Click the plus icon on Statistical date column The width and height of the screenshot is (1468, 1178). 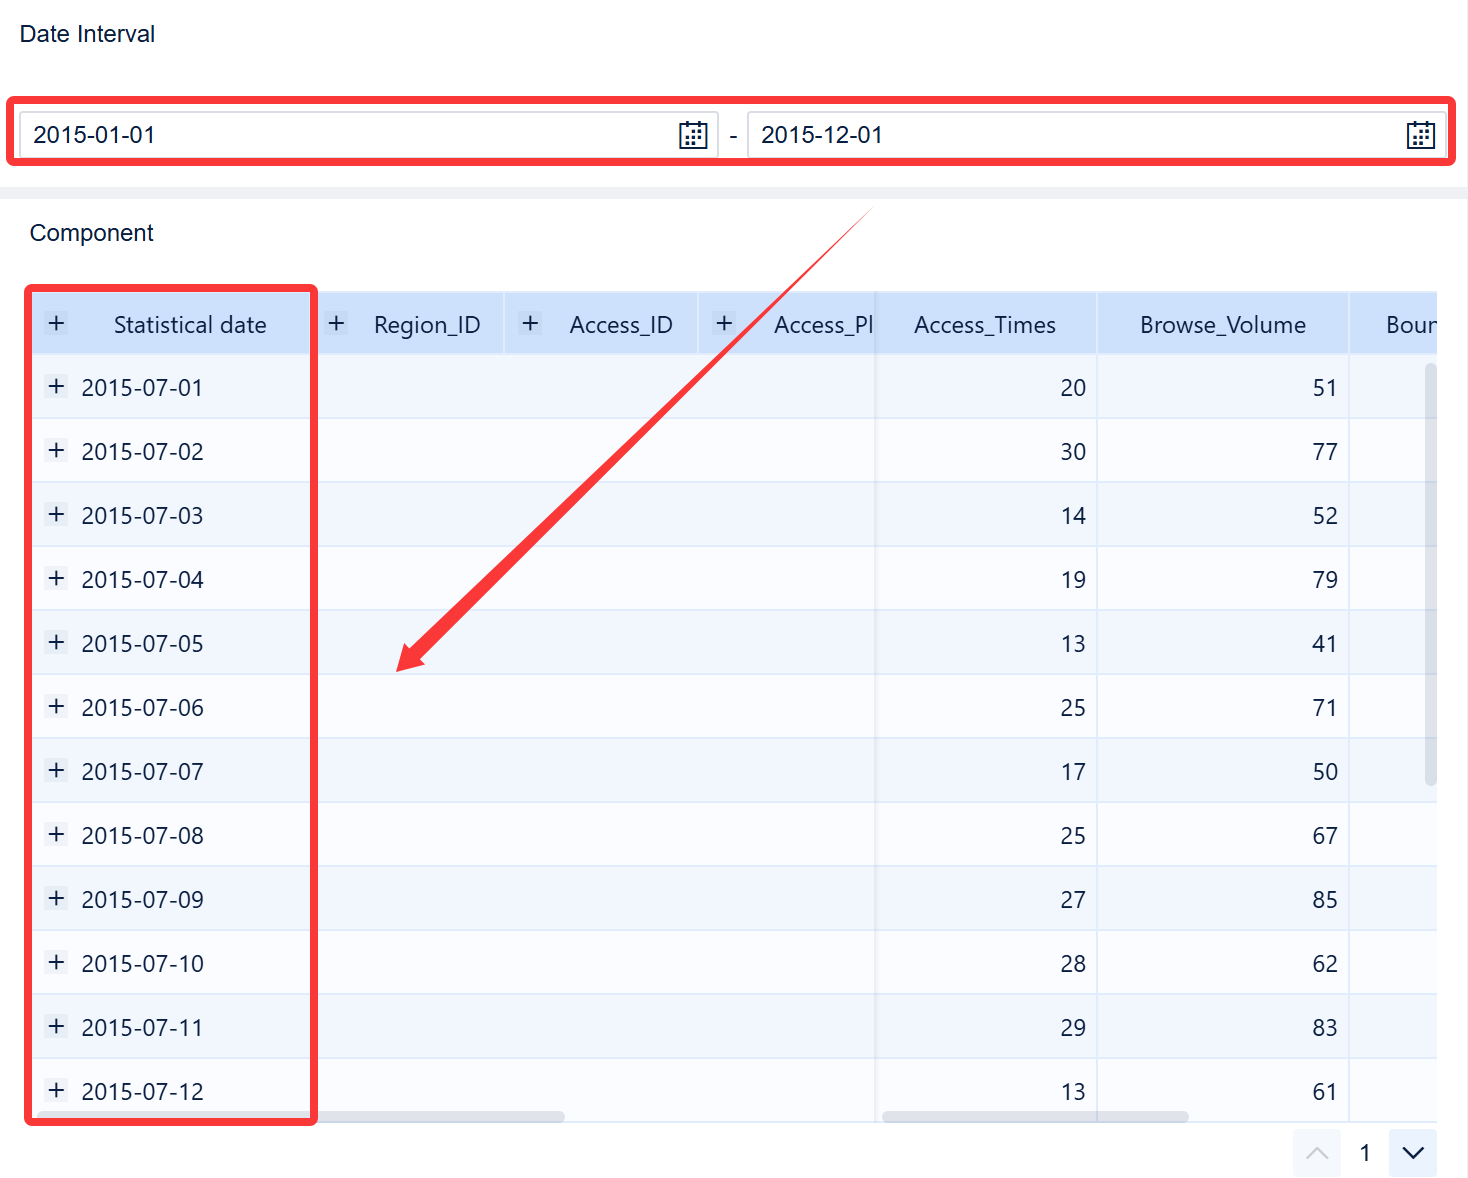click(x=57, y=323)
